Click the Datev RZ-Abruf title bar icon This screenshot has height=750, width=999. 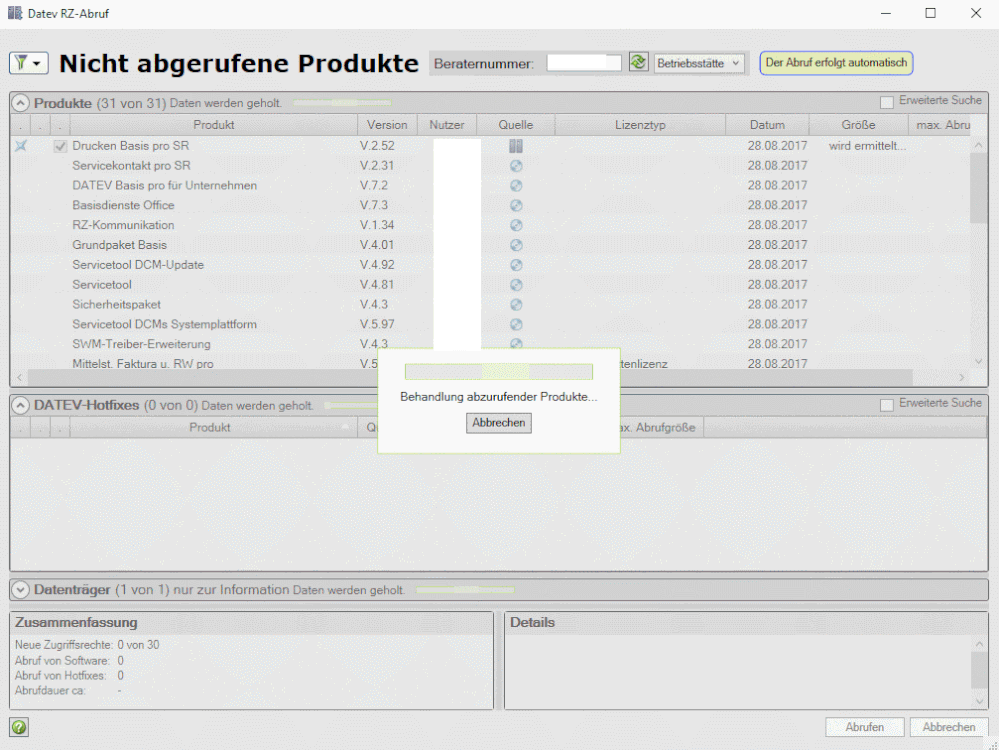[15, 13]
